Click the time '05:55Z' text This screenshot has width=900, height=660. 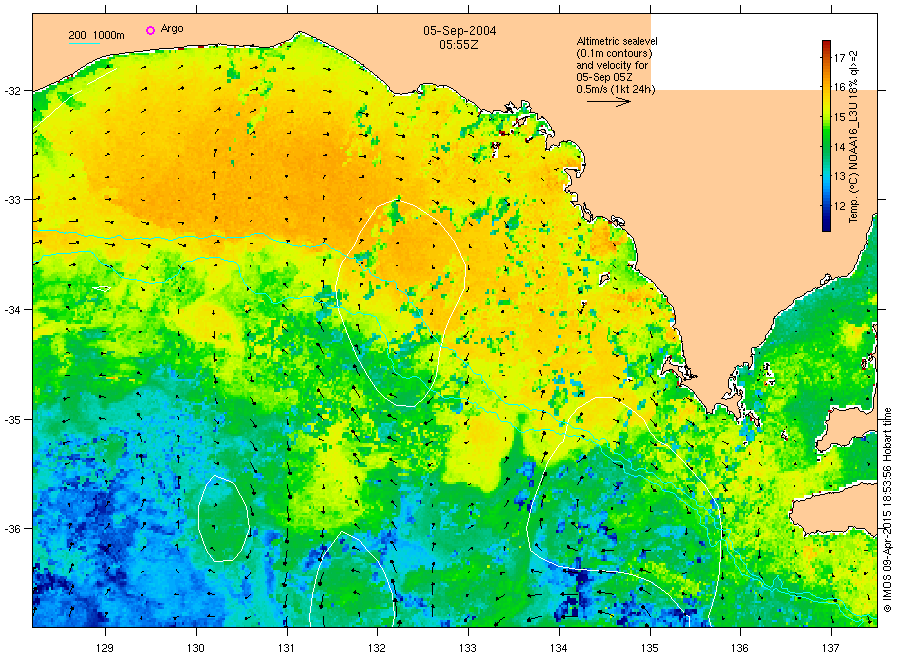458,44
